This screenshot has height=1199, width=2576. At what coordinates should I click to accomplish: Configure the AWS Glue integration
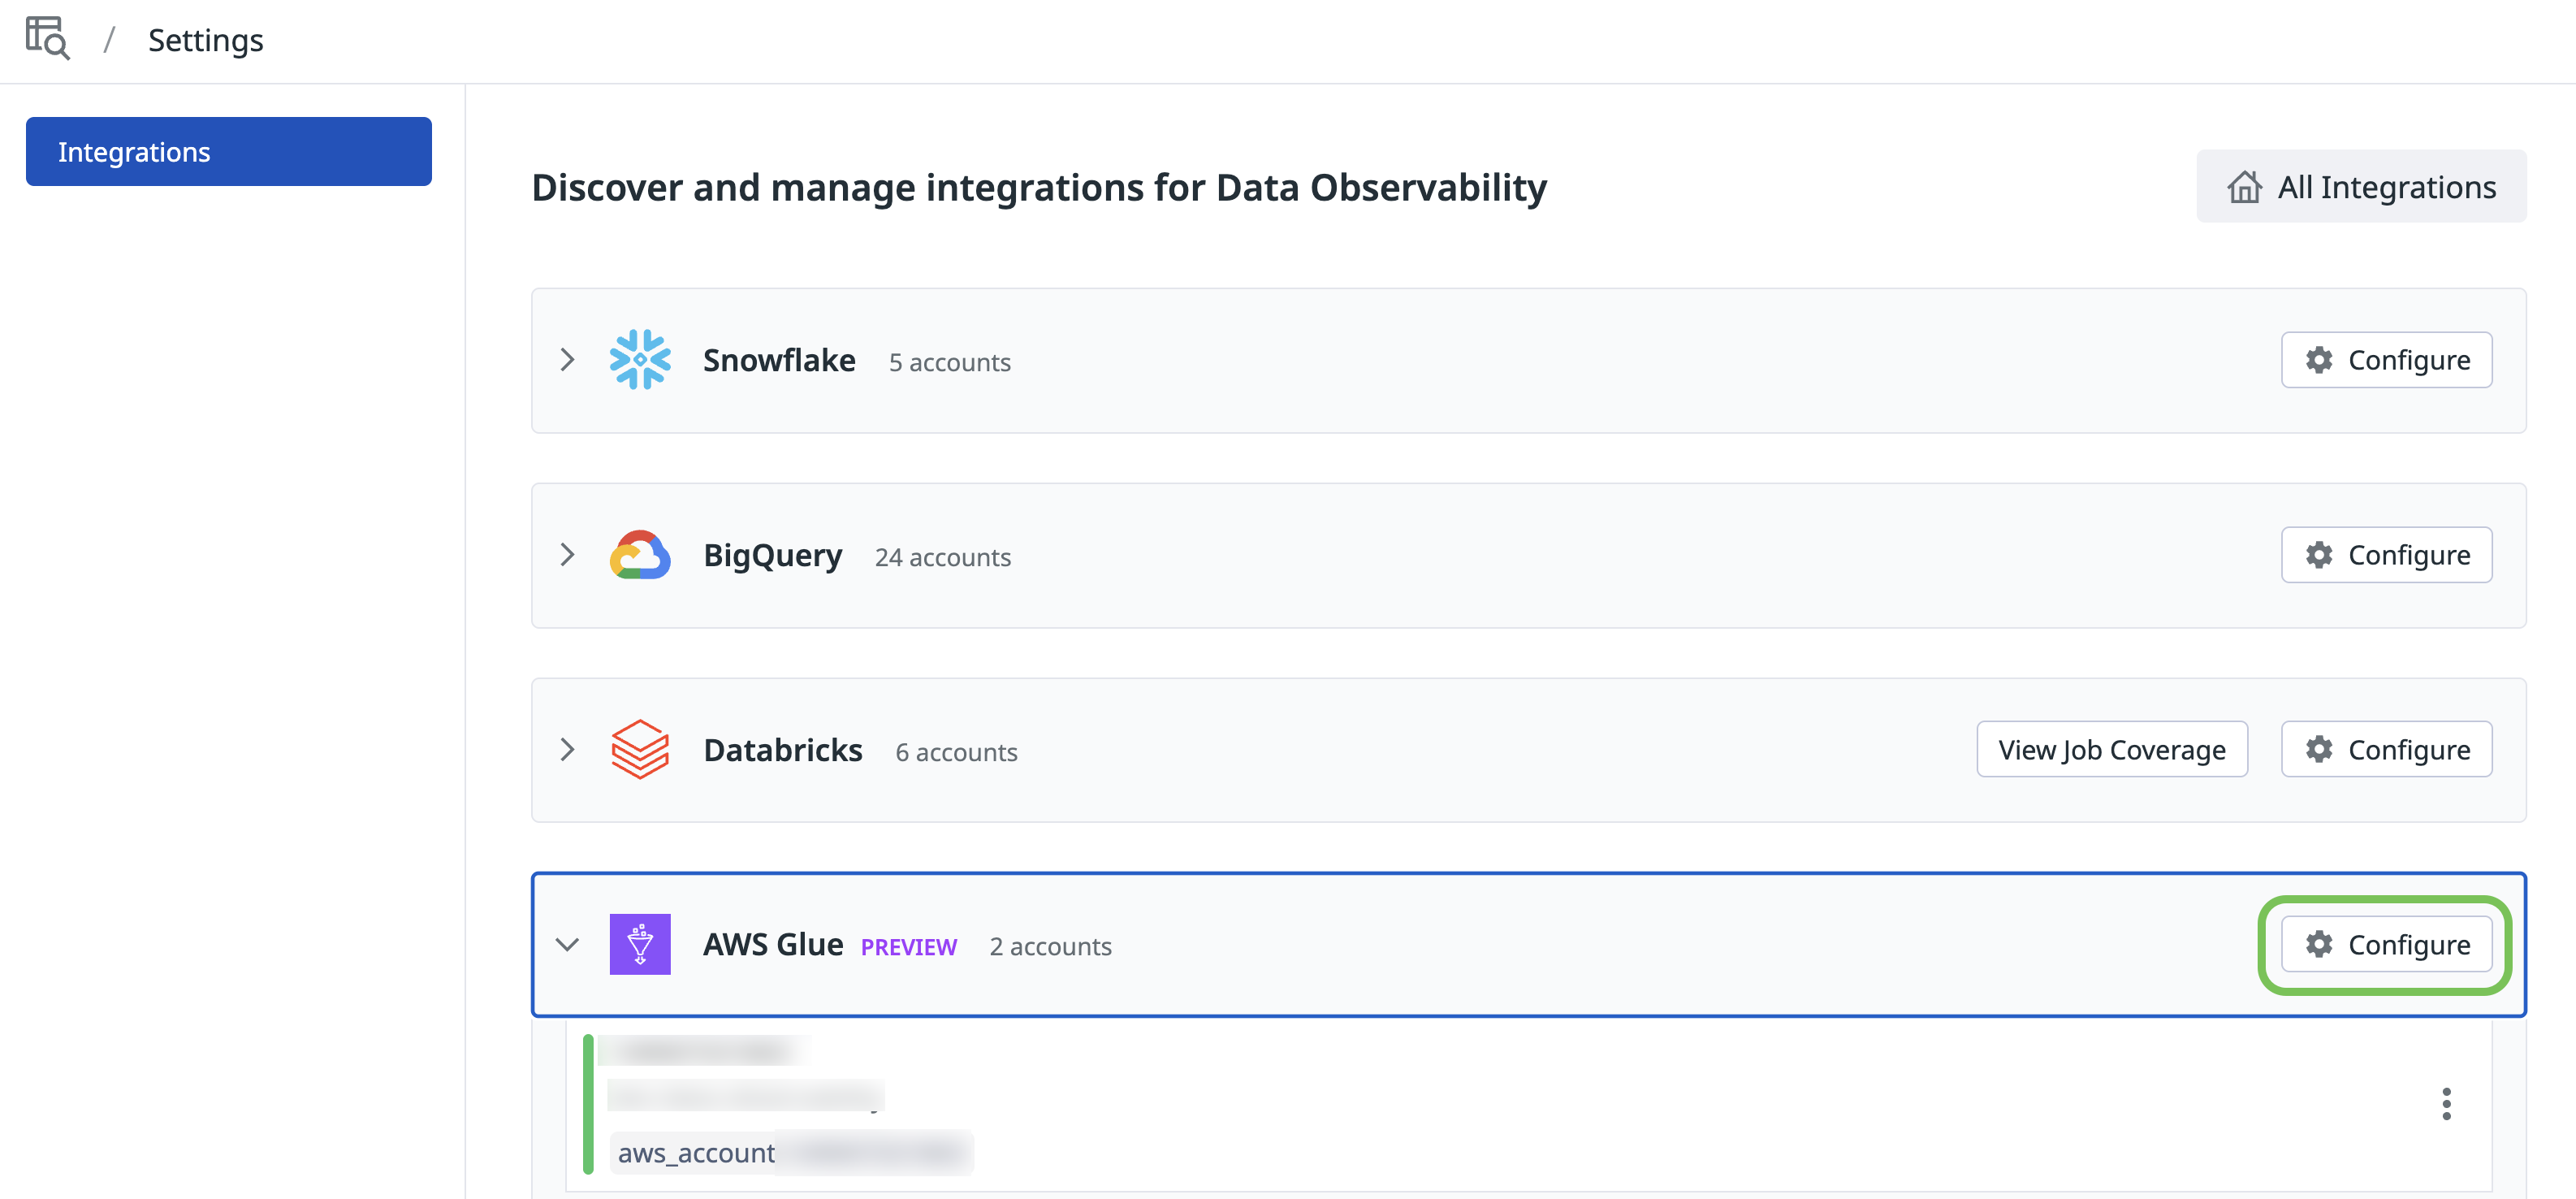tap(2386, 944)
